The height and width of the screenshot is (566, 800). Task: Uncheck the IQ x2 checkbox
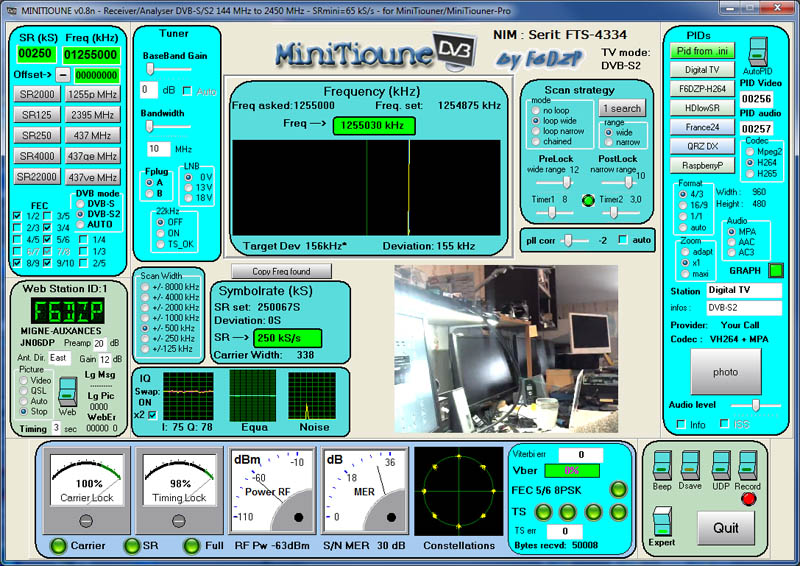pyautogui.click(x=152, y=415)
